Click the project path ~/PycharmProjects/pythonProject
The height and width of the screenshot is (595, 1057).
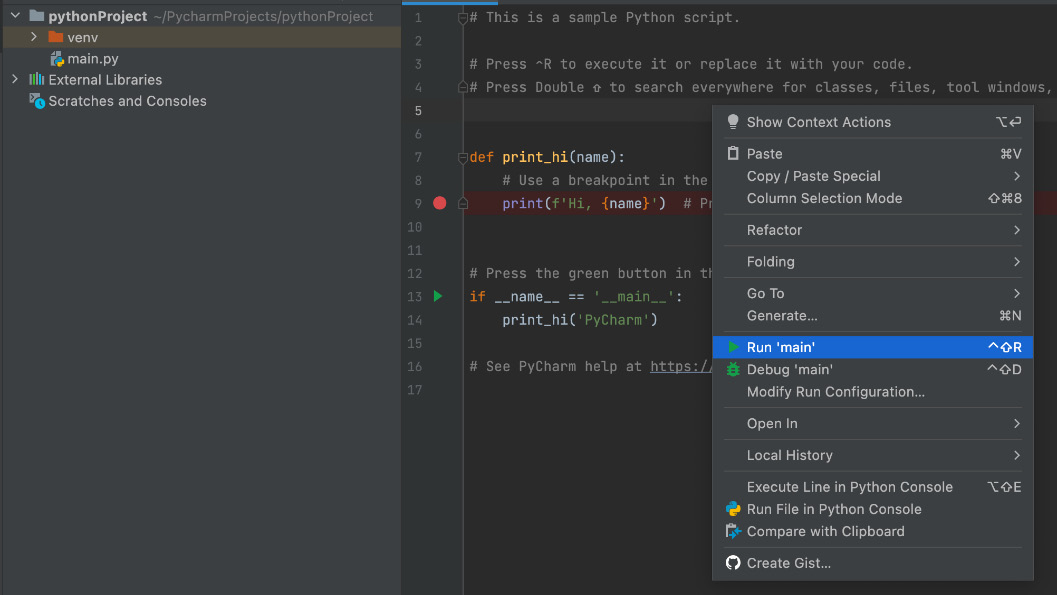(x=263, y=15)
